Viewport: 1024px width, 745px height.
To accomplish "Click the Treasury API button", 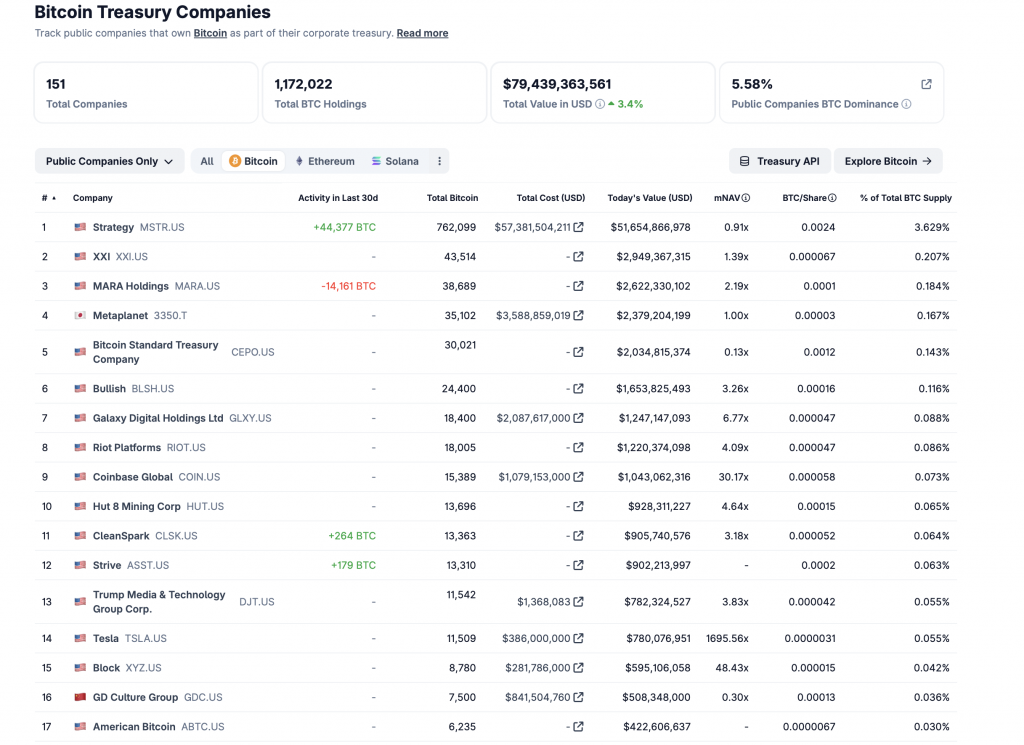I will [779, 161].
